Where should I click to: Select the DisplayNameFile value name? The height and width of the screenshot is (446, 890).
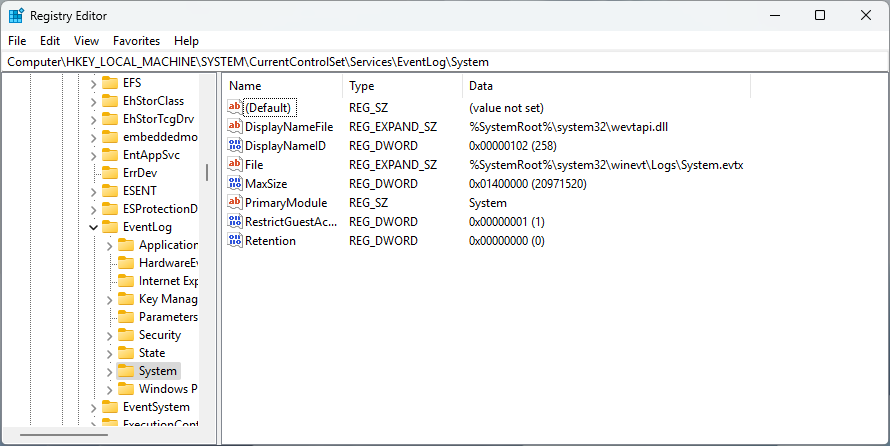(x=289, y=127)
